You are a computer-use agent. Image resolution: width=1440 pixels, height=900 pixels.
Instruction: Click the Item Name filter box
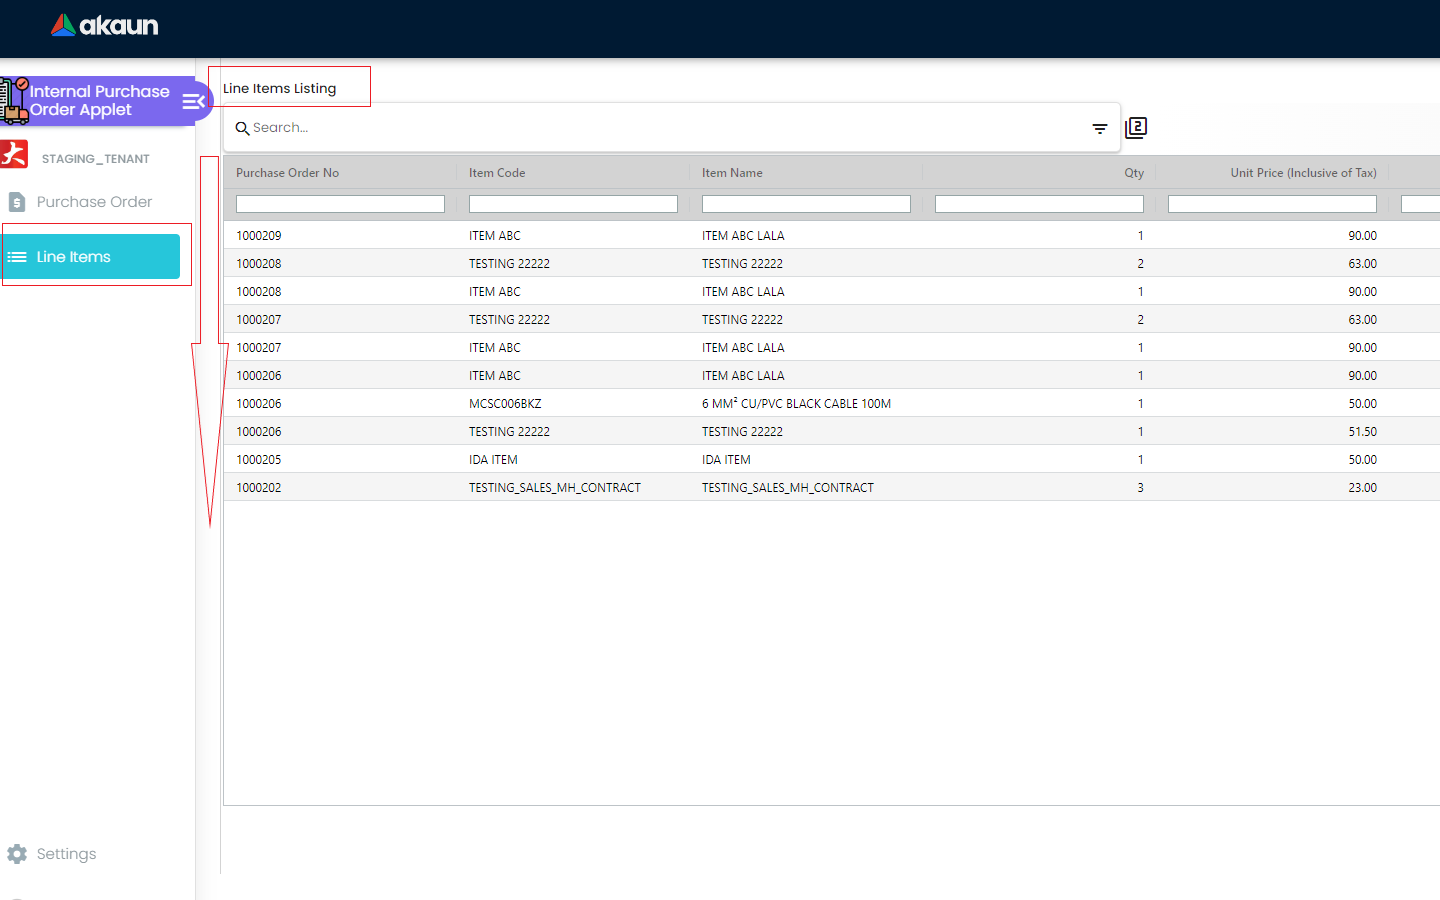pyautogui.click(x=806, y=204)
